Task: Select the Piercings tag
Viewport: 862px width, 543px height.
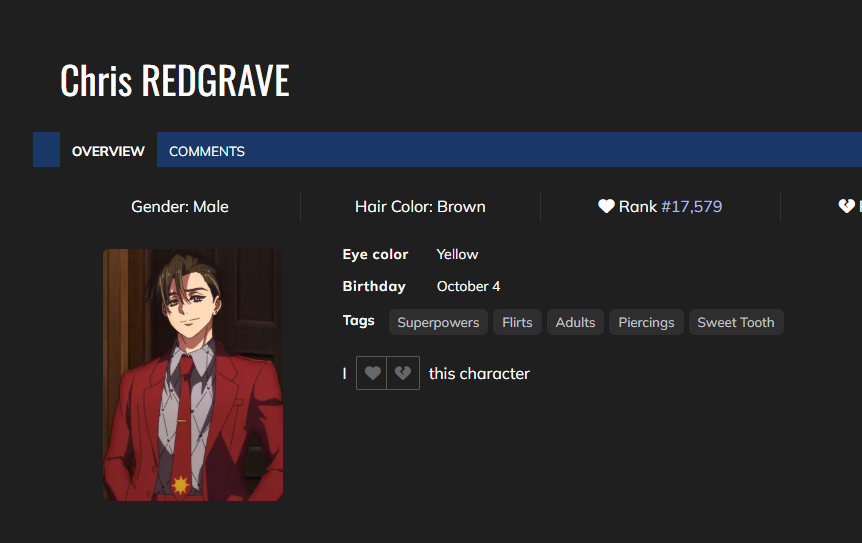Action: coord(646,322)
